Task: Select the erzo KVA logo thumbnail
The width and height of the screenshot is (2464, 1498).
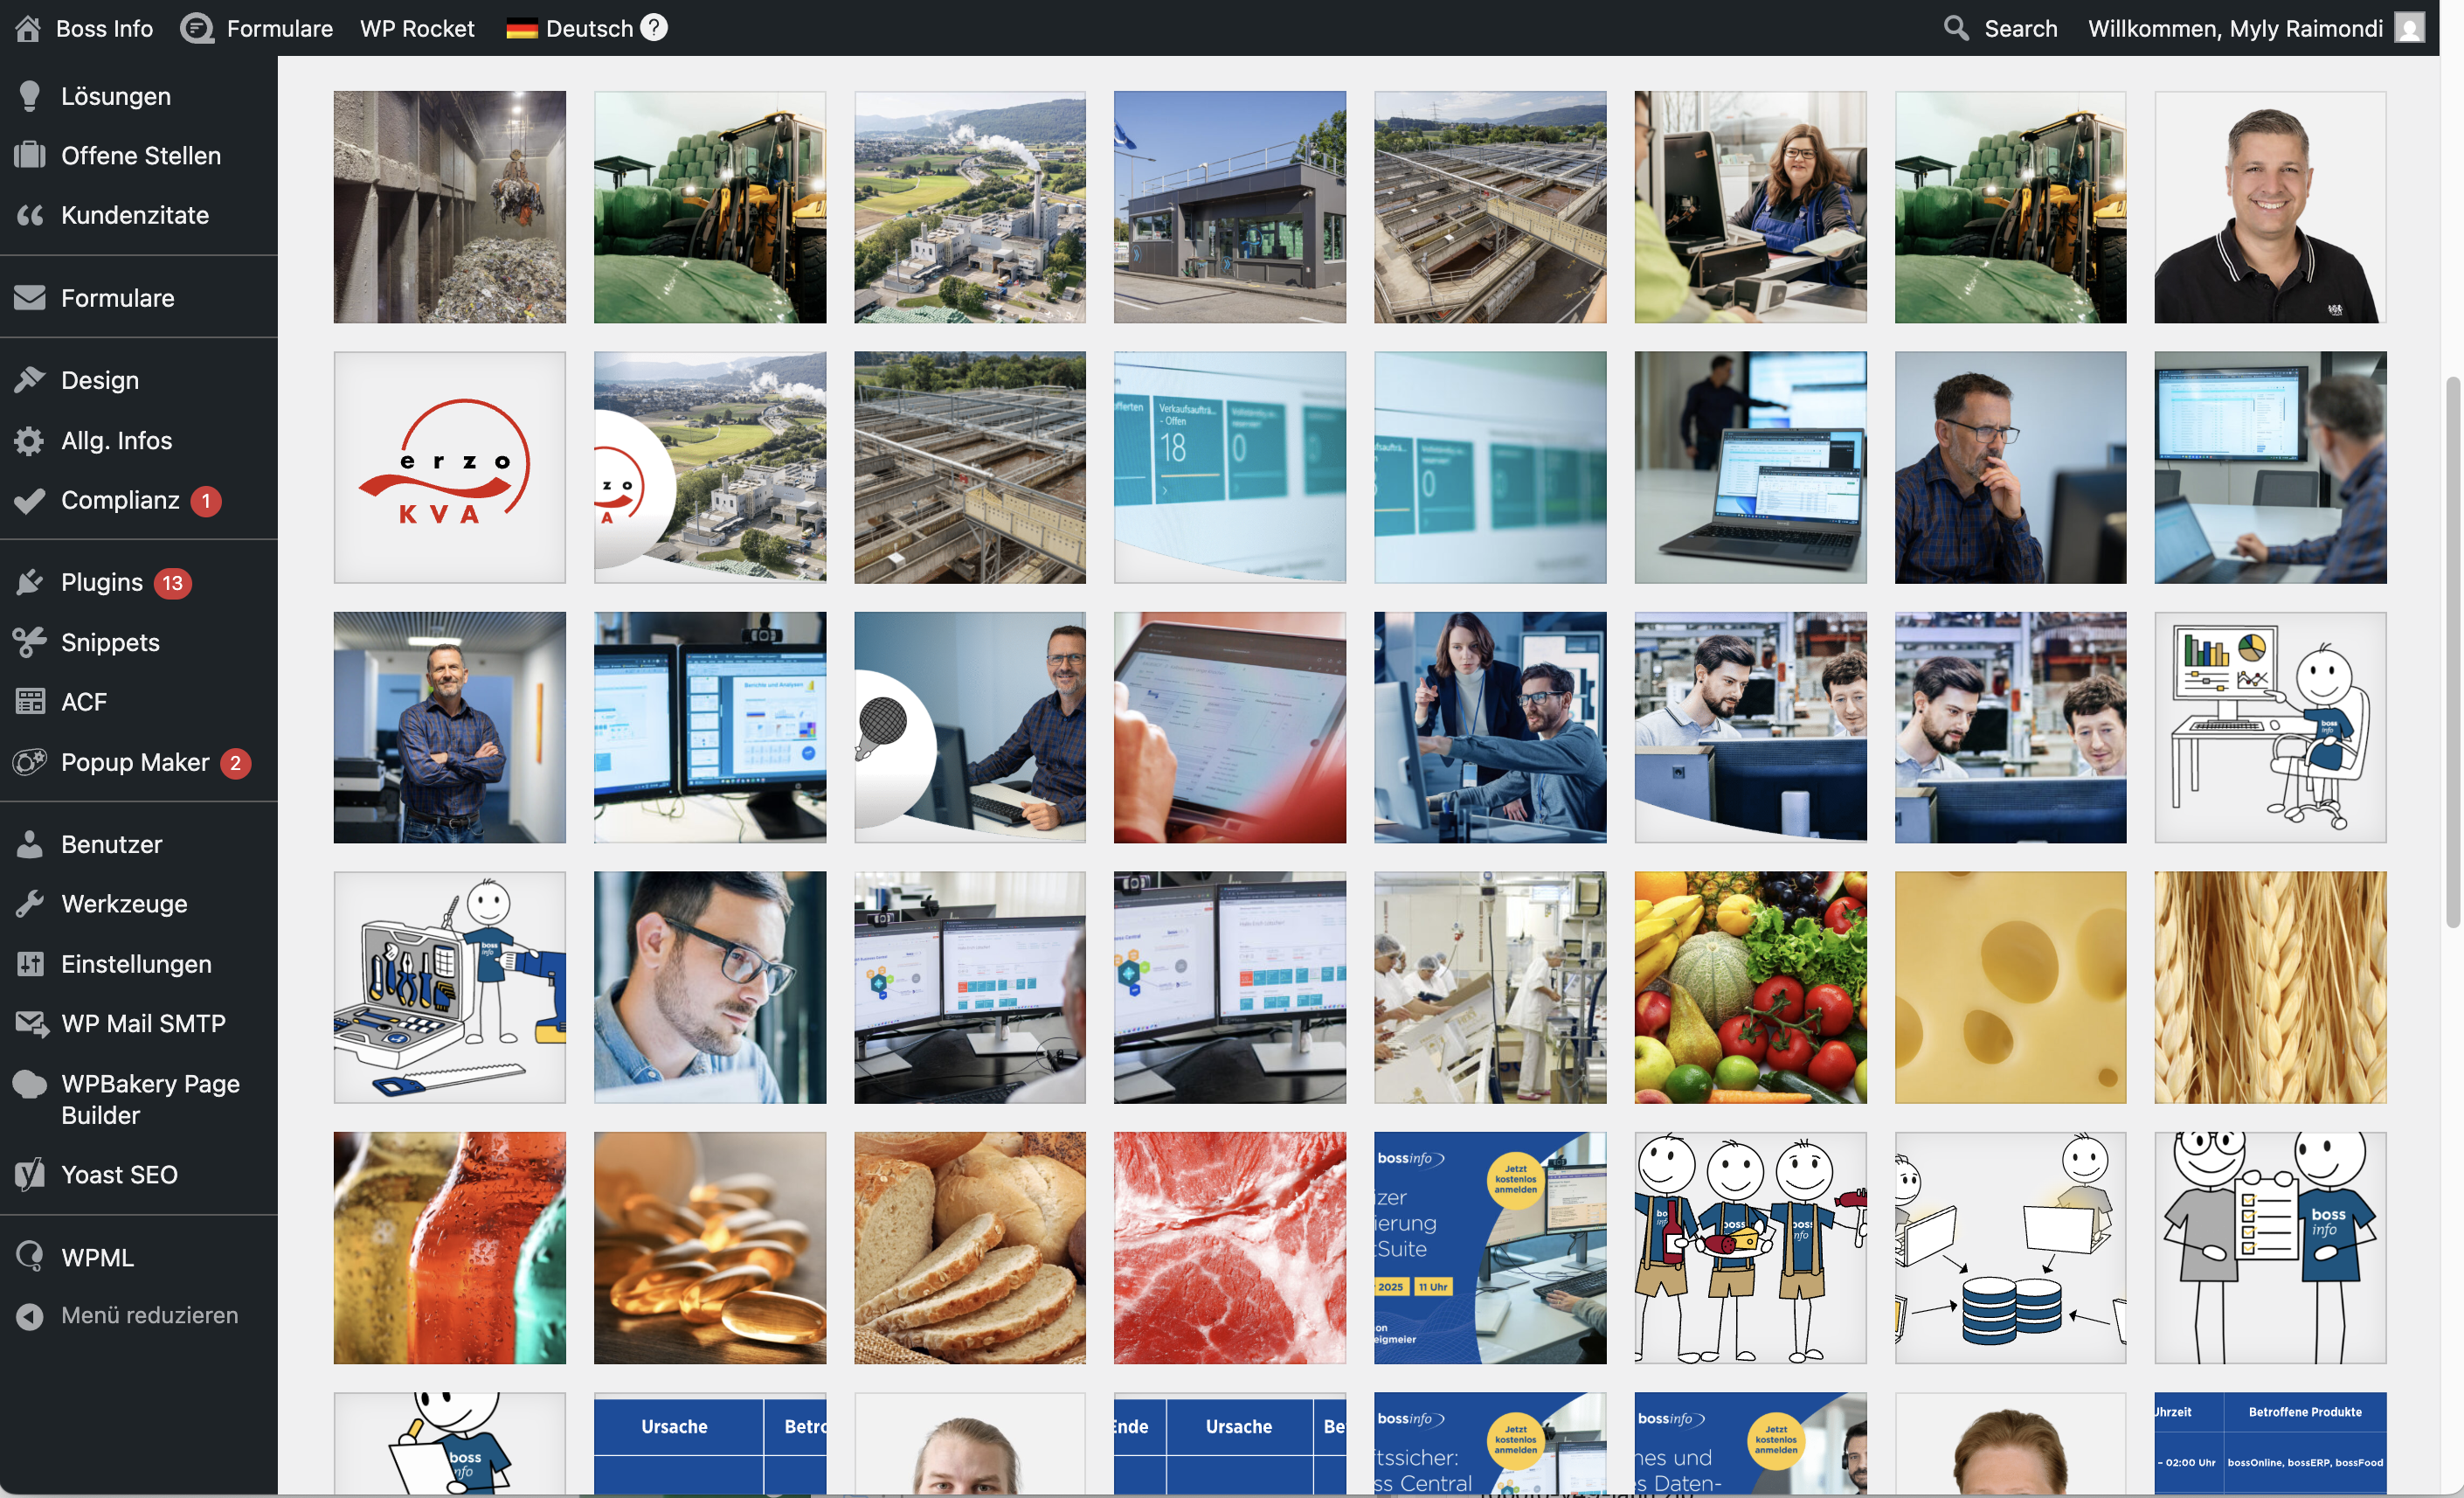Action: pos(449,467)
